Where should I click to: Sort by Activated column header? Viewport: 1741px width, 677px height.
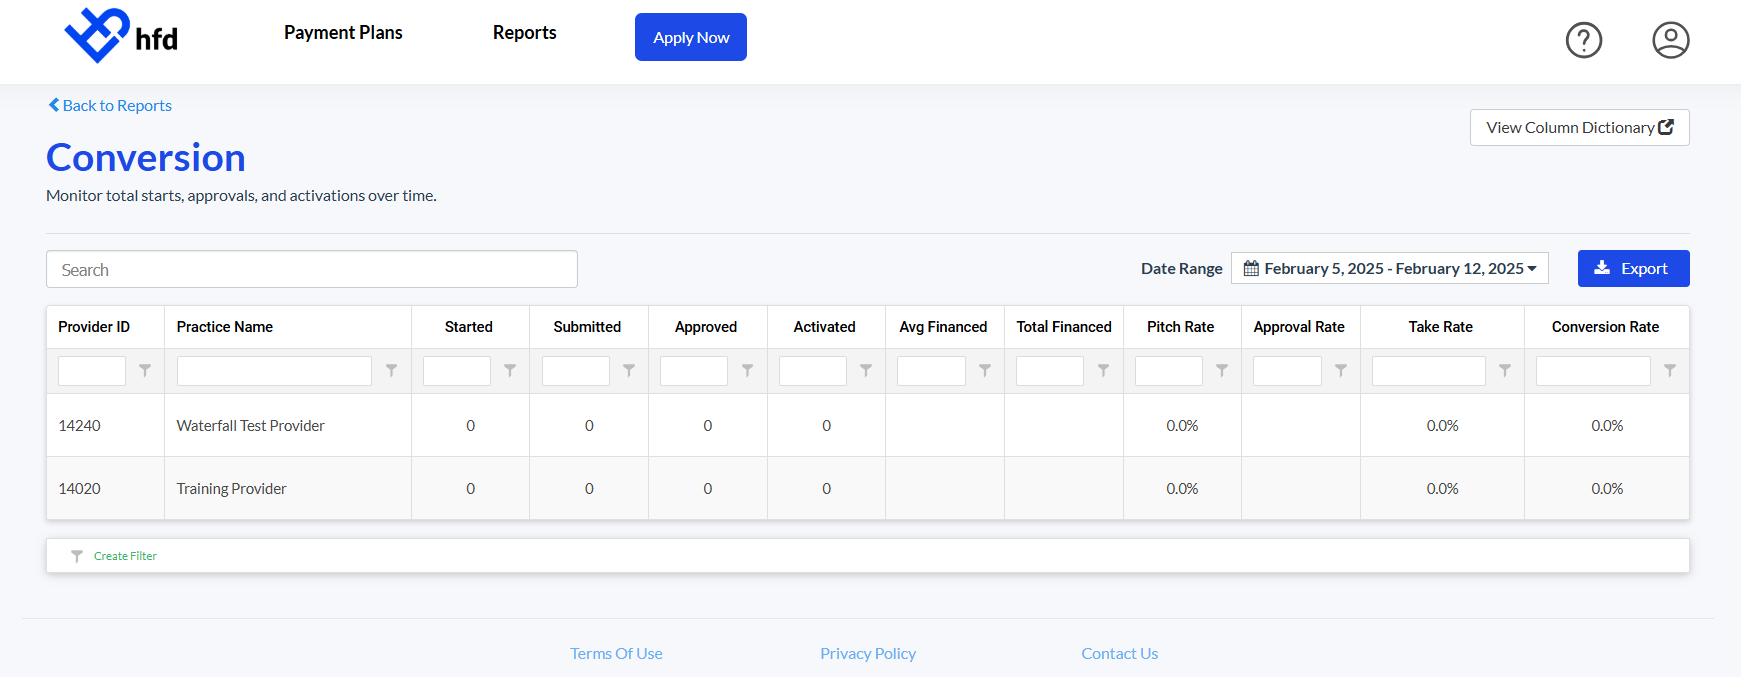[x=825, y=327]
